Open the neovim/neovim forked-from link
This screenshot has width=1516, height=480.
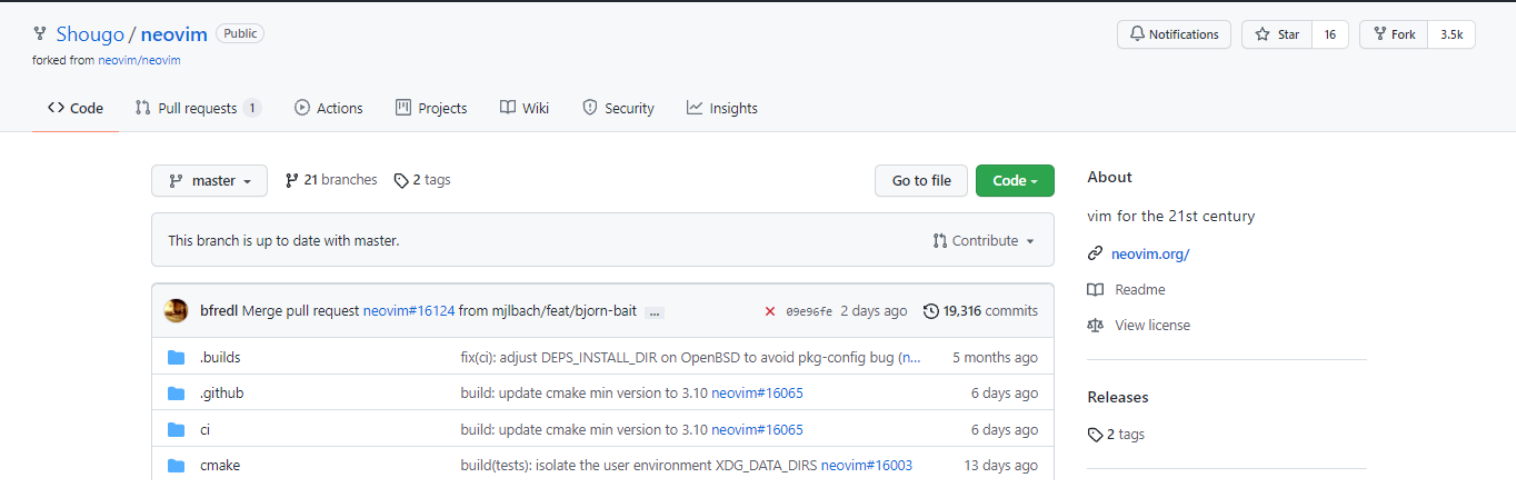coord(139,60)
